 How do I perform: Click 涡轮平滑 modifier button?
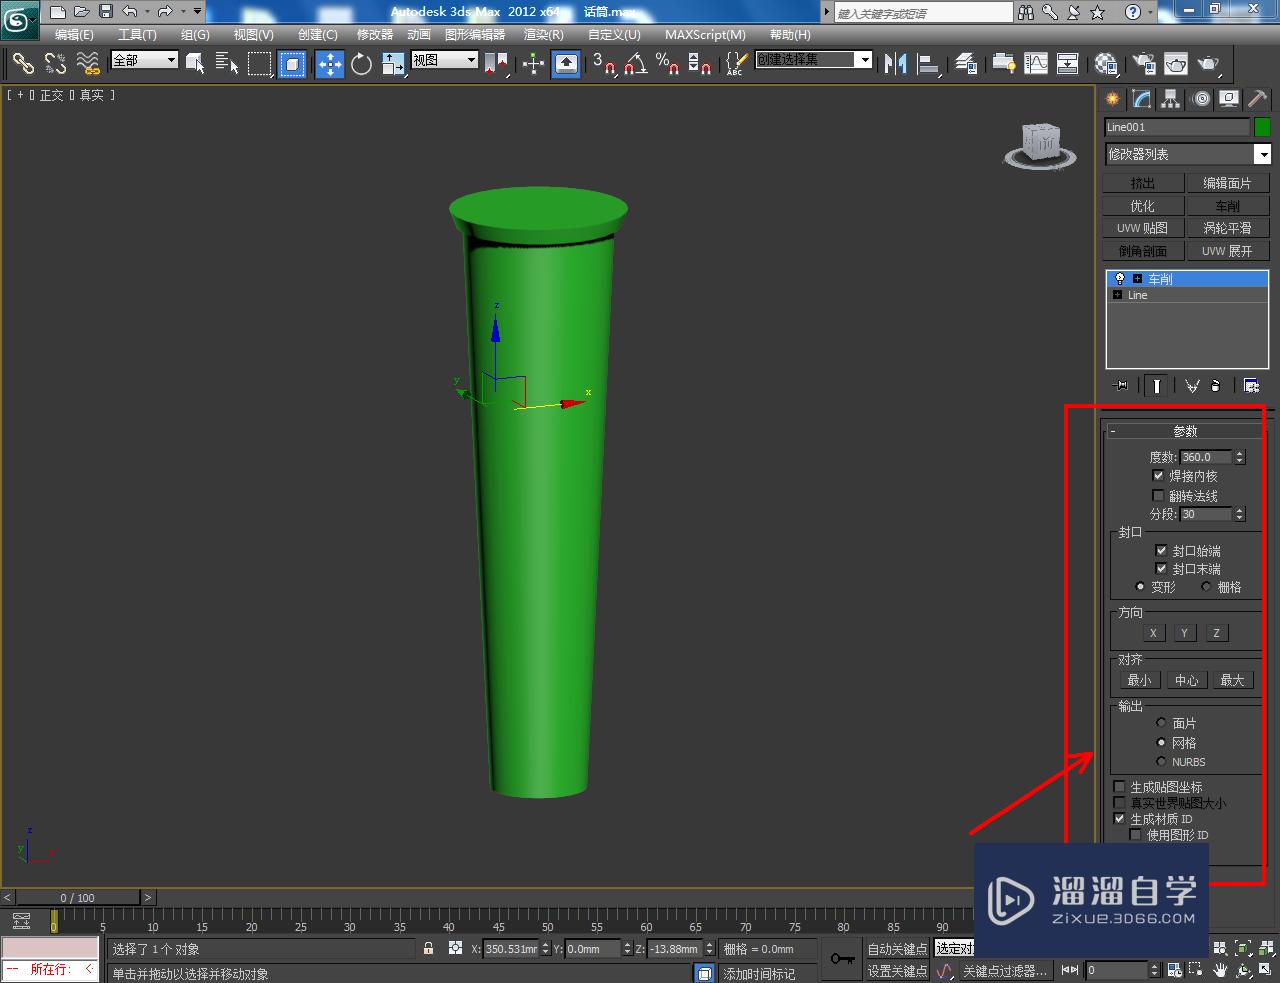pos(1227,228)
